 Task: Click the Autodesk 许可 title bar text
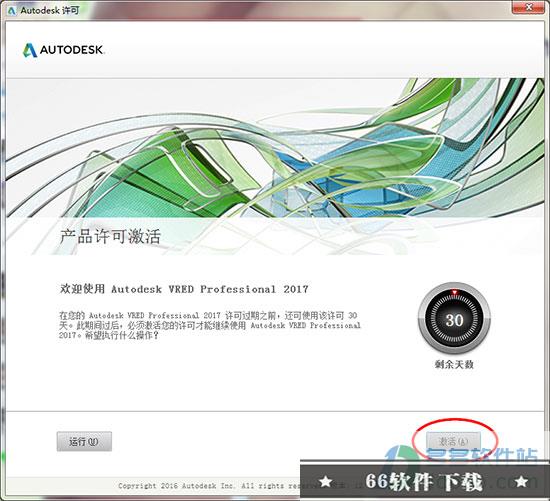pyautogui.click(x=49, y=11)
